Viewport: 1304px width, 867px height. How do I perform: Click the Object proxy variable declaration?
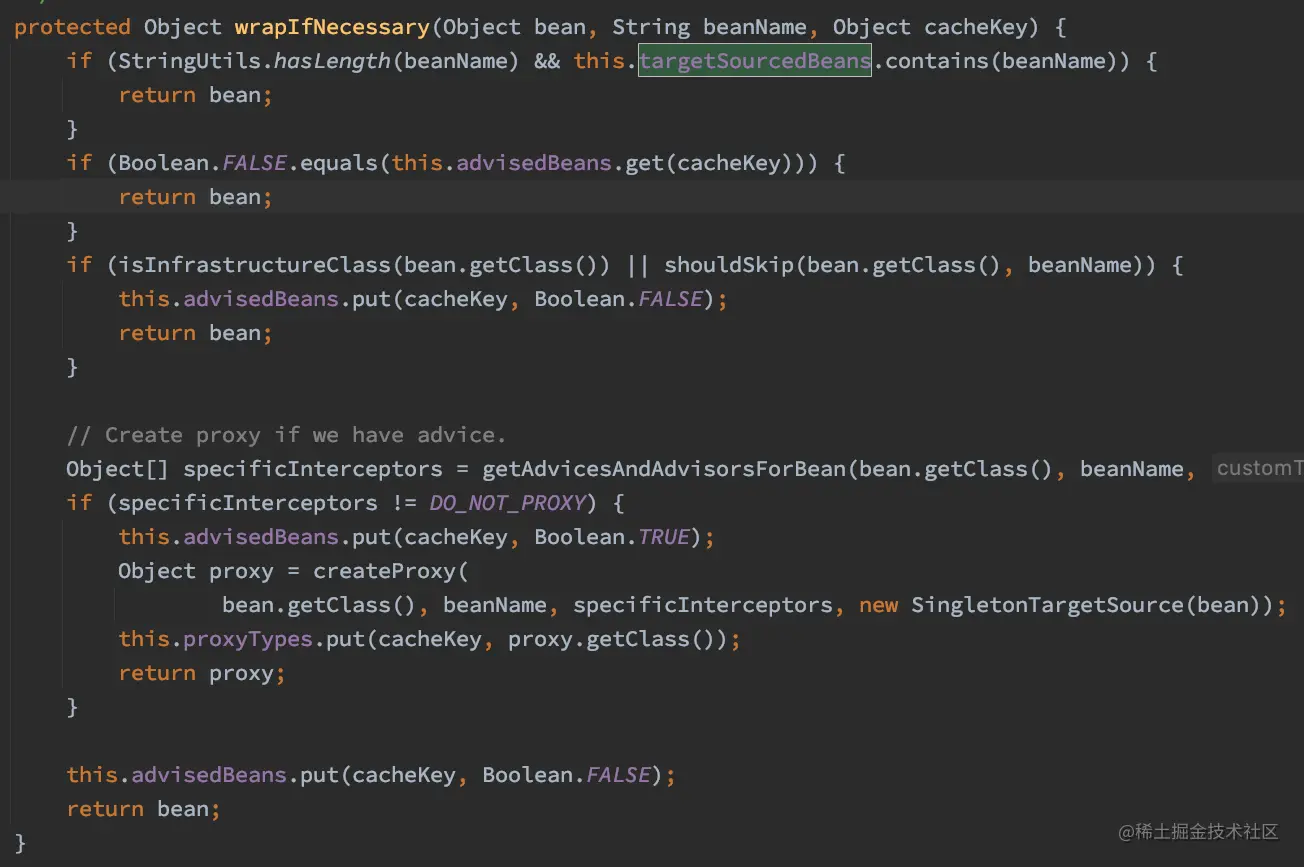[196, 571]
